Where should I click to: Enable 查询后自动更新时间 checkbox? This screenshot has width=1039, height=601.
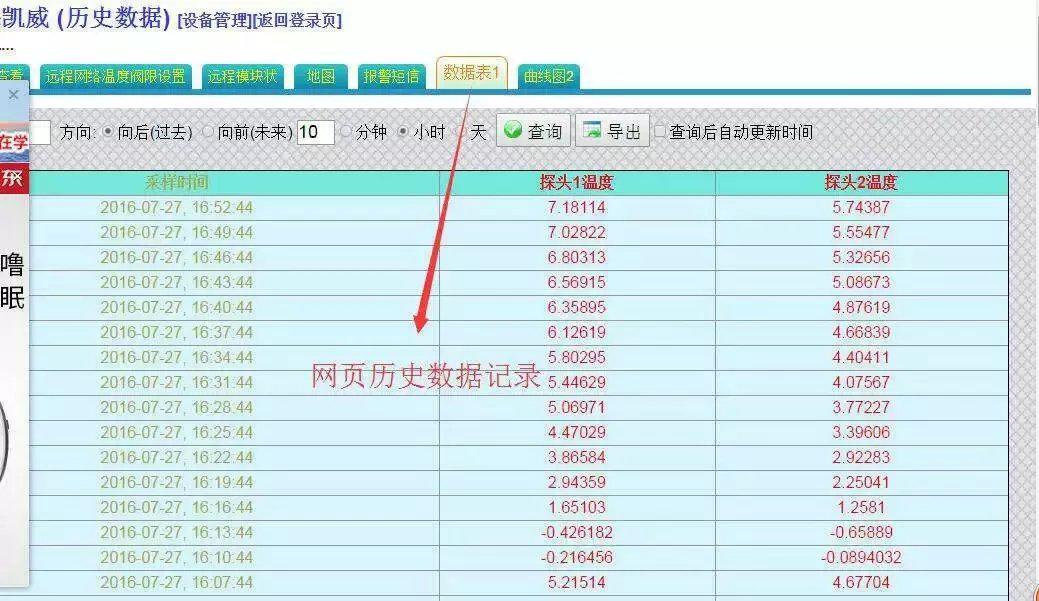tap(660, 132)
